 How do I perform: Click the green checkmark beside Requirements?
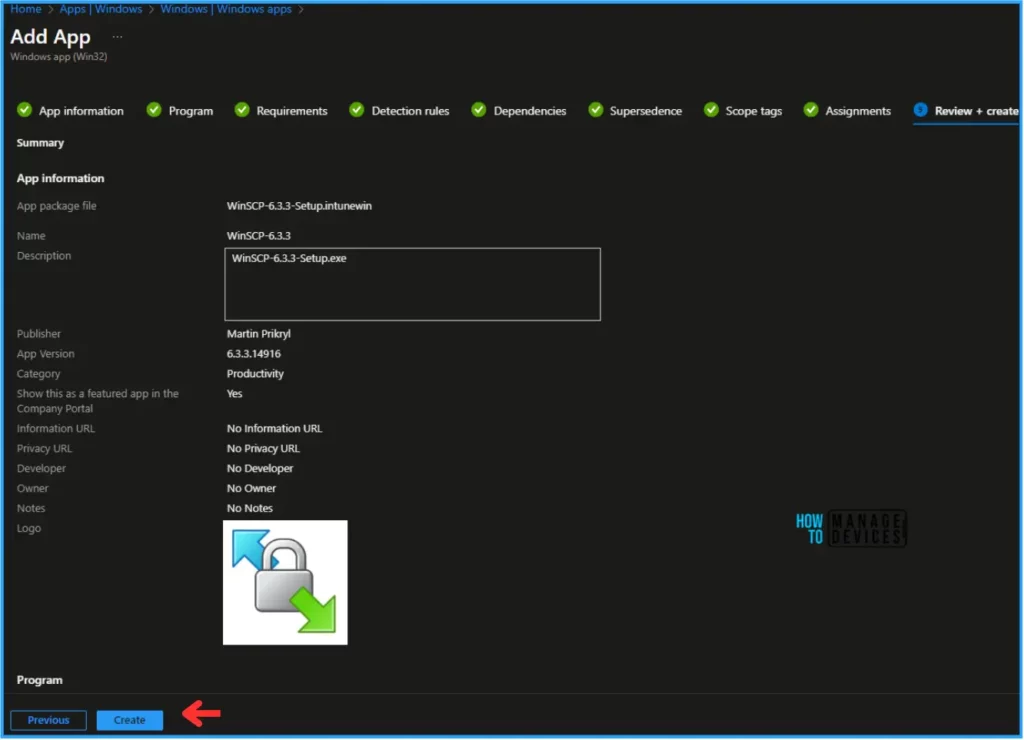[242, 110]
